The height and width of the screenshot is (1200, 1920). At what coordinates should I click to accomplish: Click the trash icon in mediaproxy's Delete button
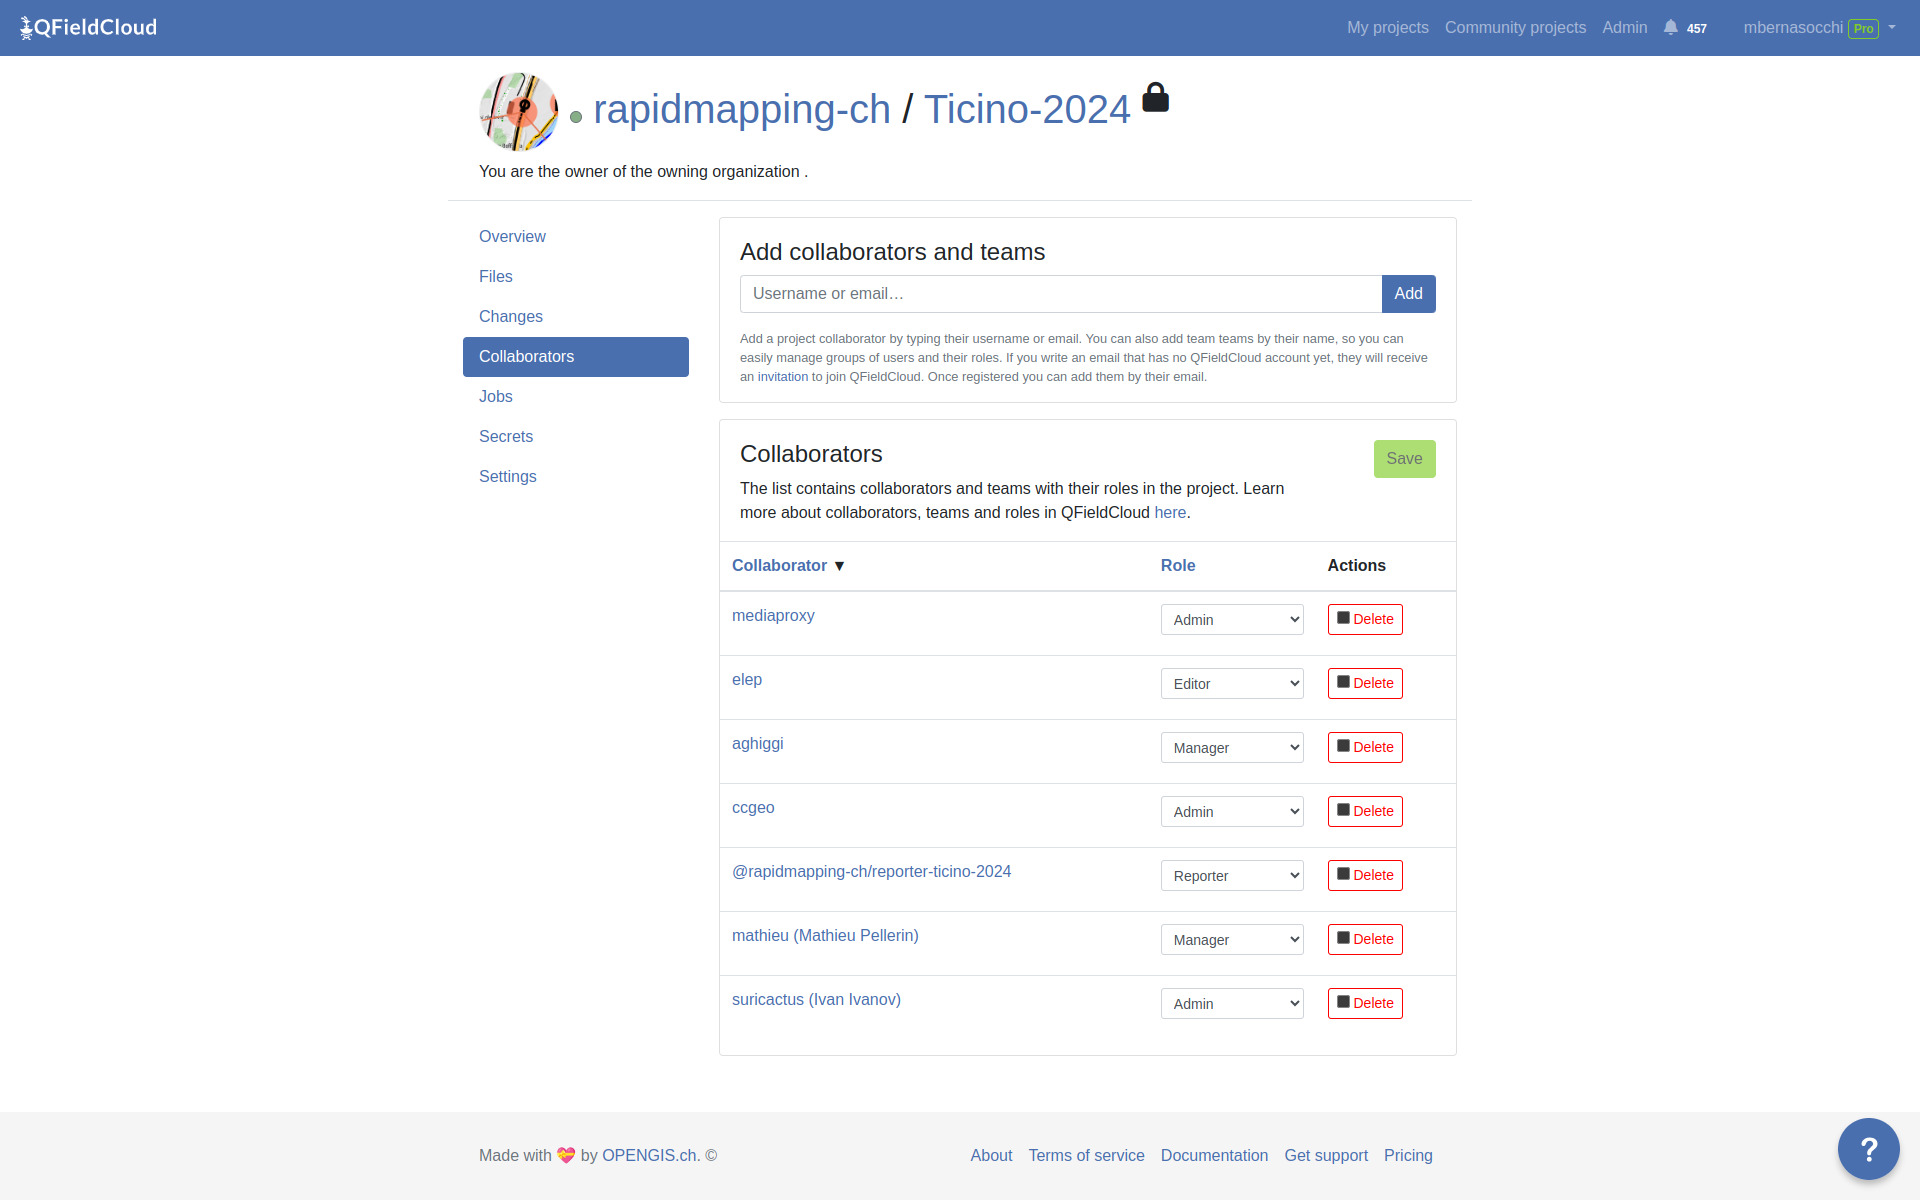[1343, 618]
